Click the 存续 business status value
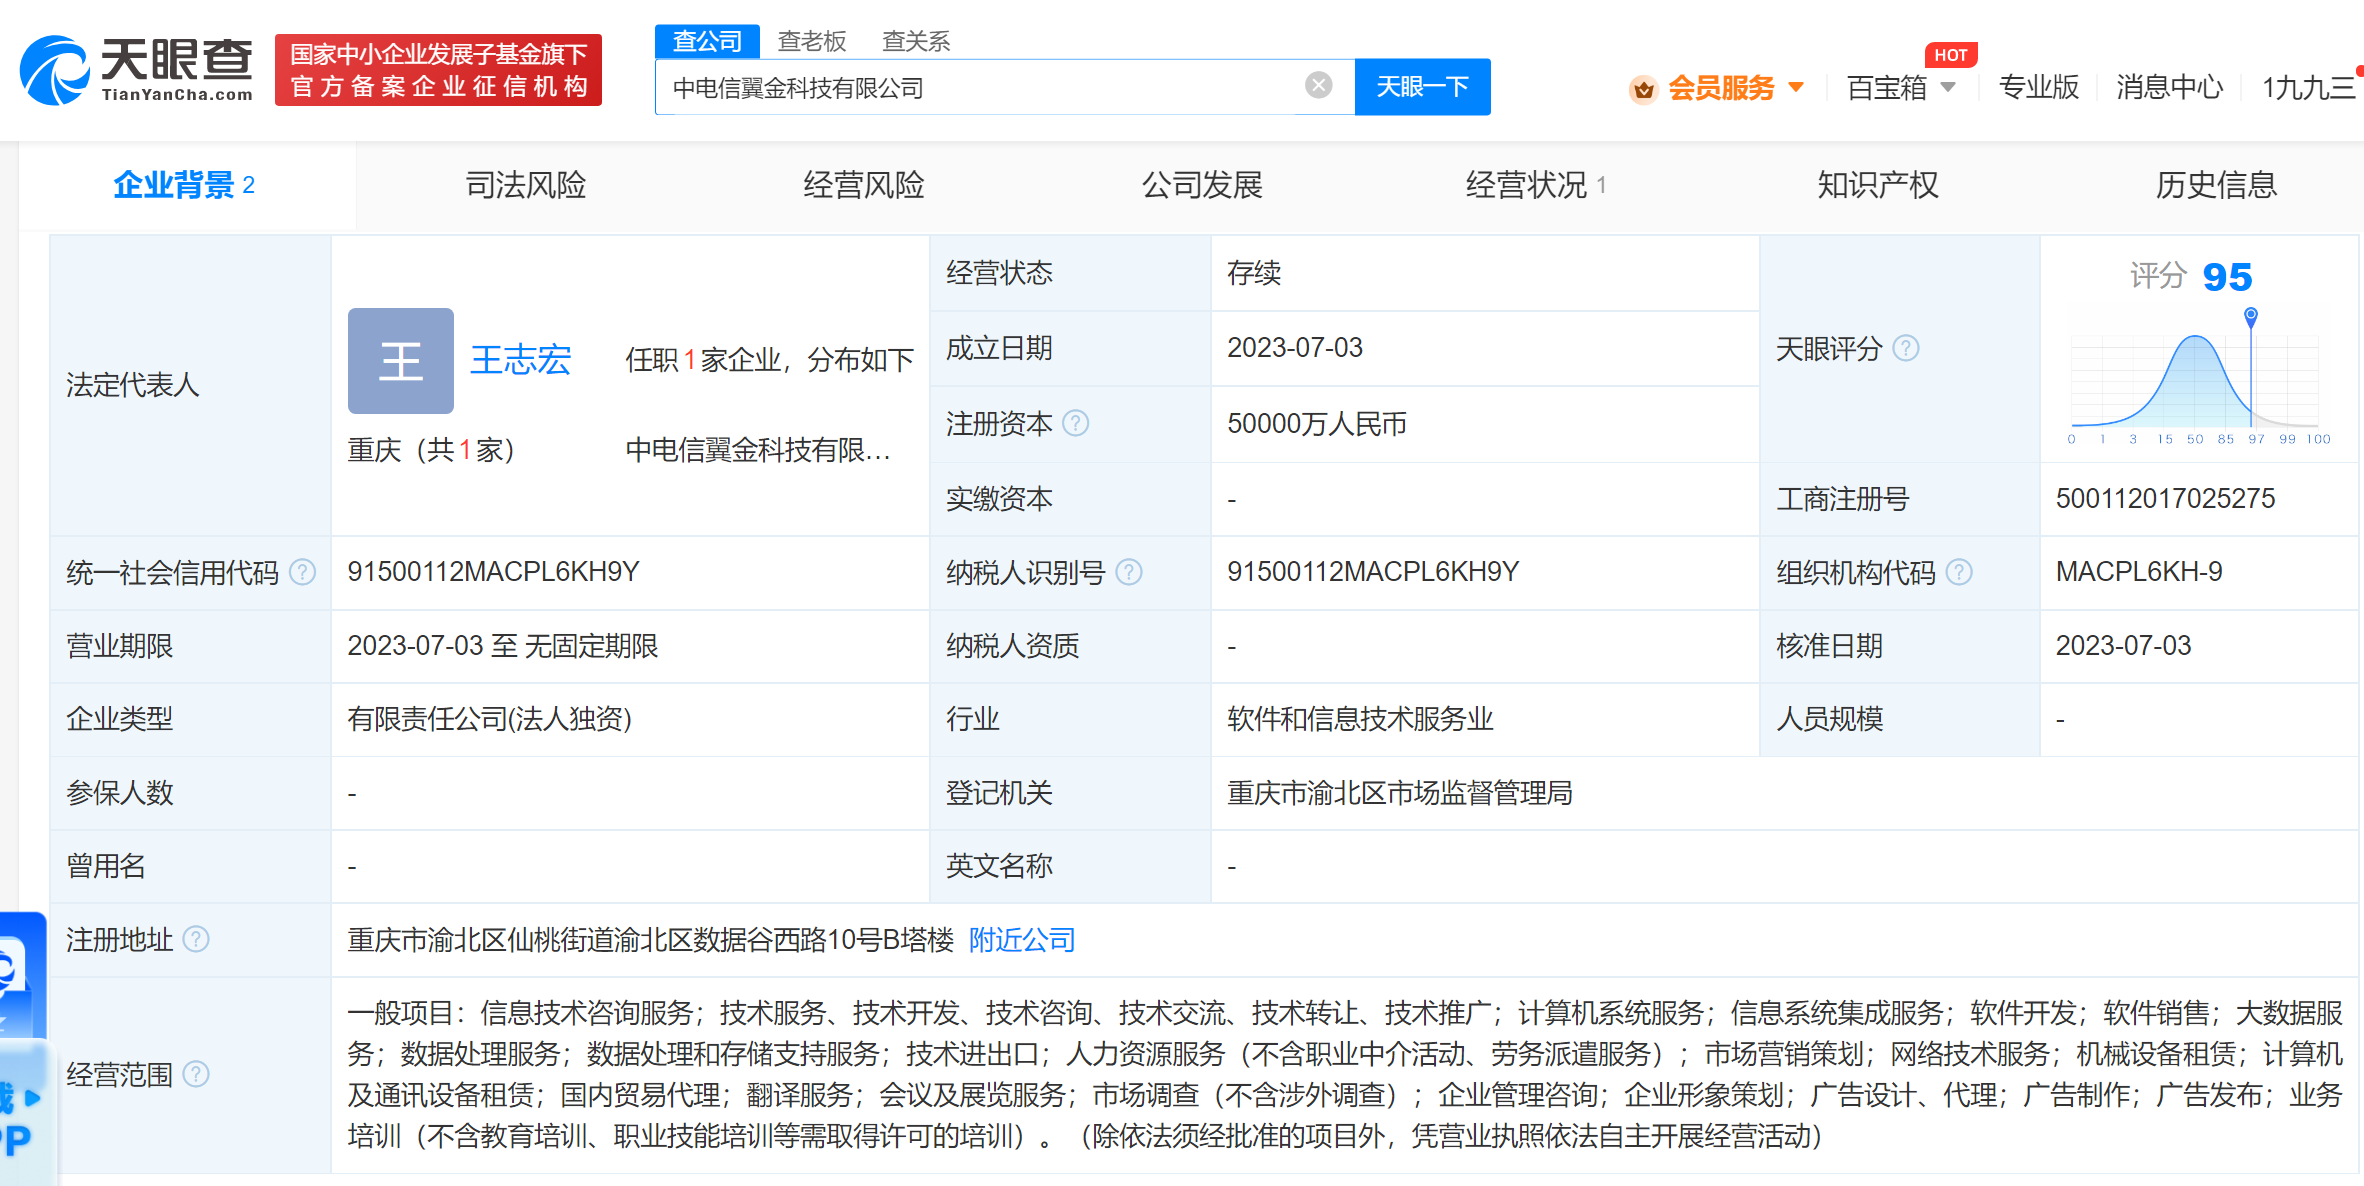Screen dimensions: 2364x1186 1254,273
